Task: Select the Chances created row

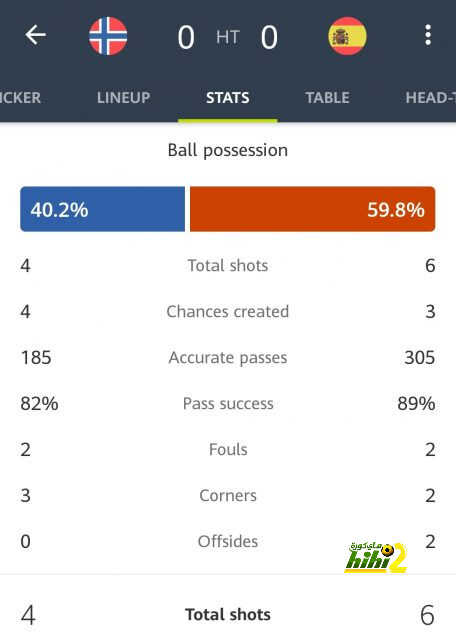Action: [x=228, y=311]
